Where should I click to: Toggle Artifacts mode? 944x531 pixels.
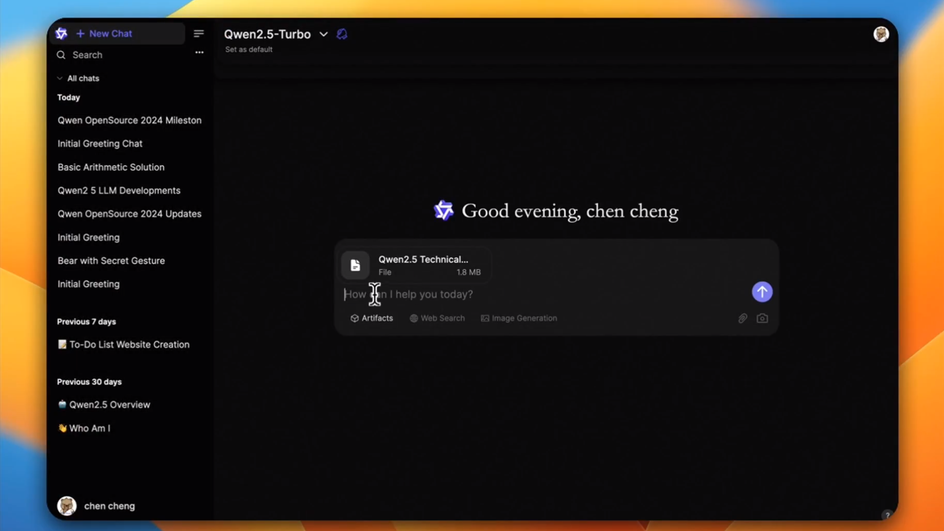tap(371, 318)
